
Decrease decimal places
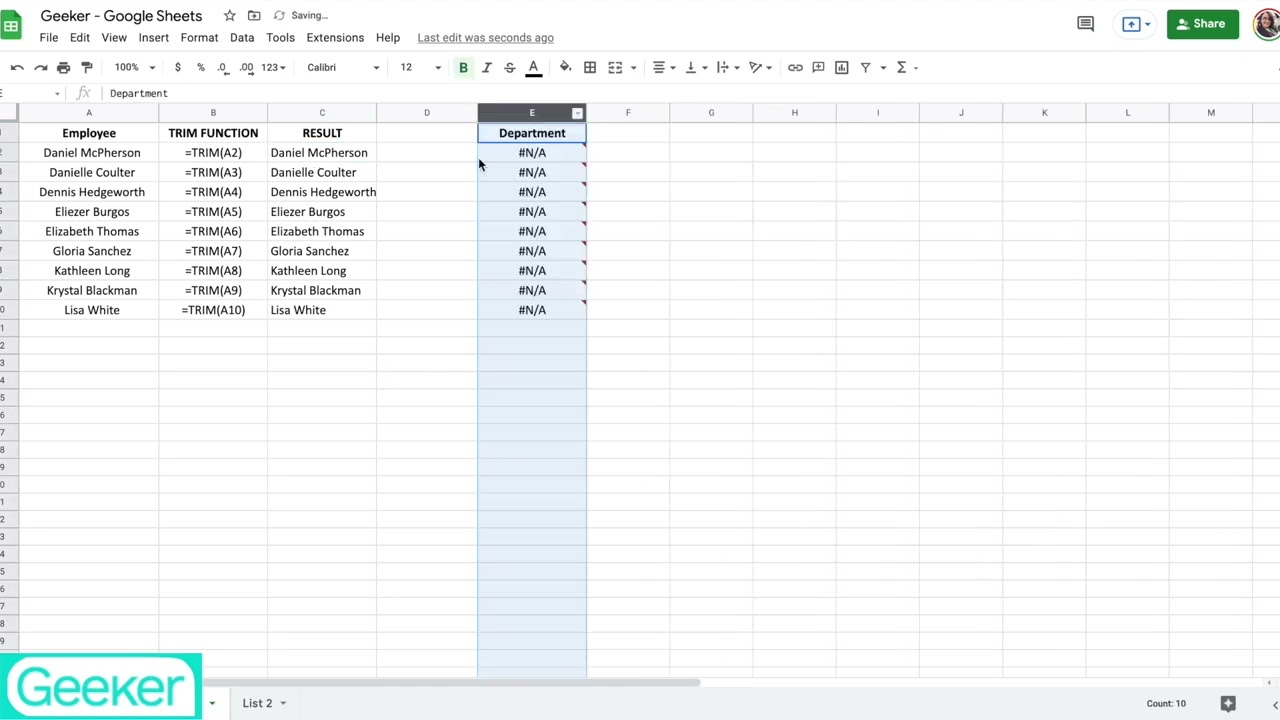[x=223, y=67]
